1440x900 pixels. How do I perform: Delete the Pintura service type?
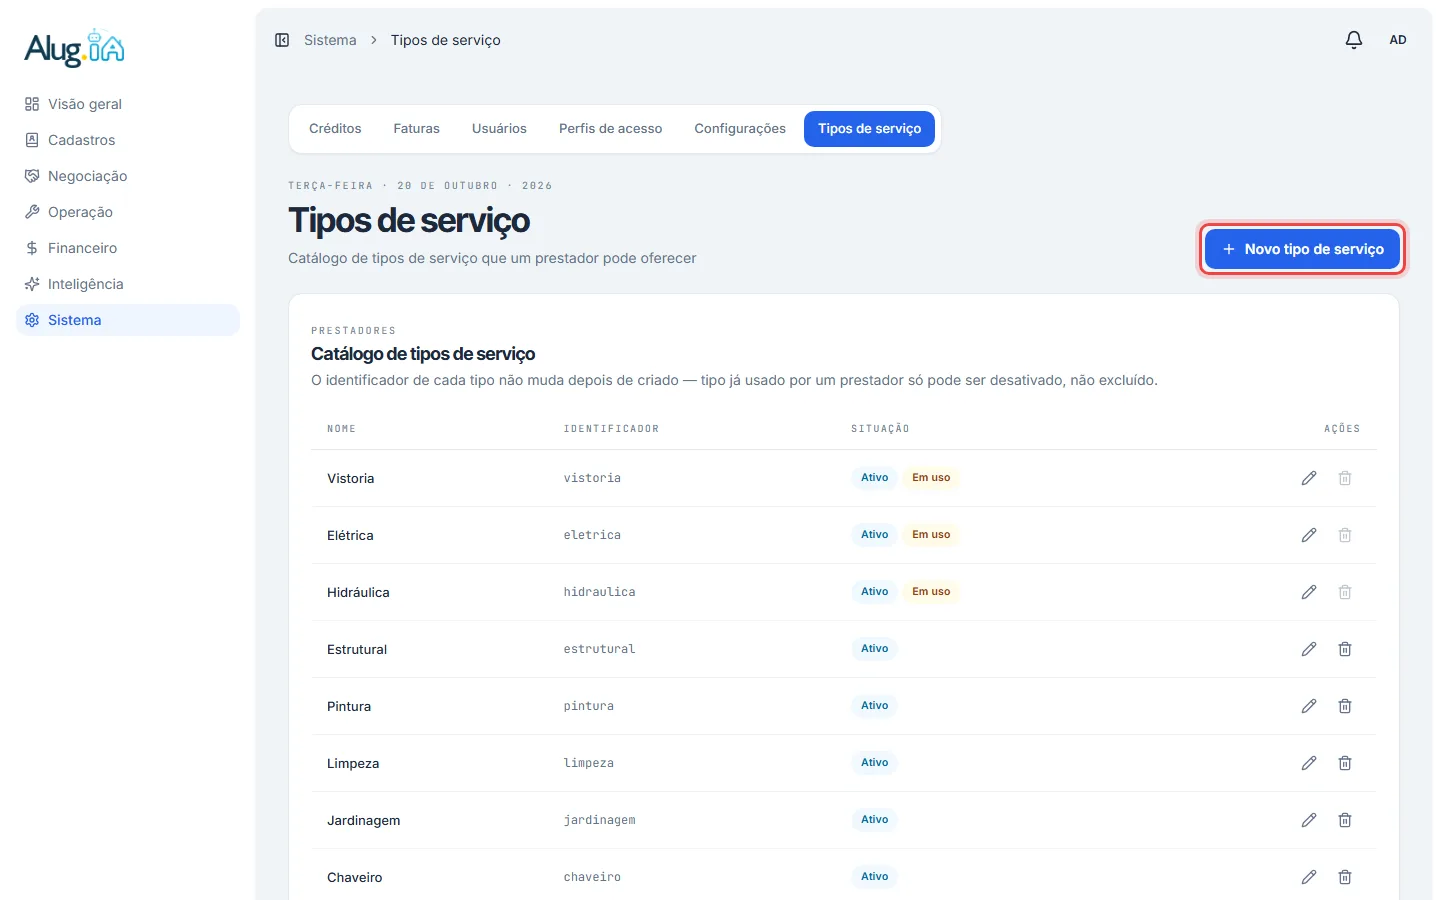1345,706
